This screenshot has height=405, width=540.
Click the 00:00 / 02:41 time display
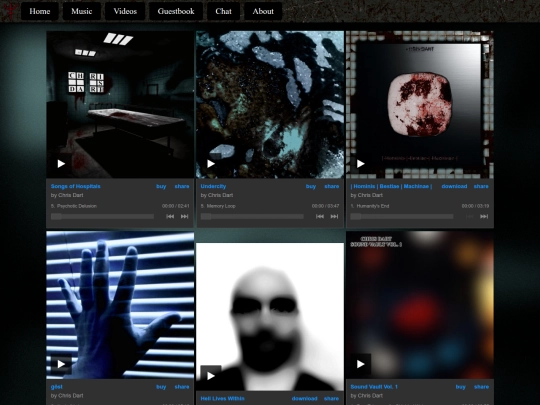[x=176, y=206]
